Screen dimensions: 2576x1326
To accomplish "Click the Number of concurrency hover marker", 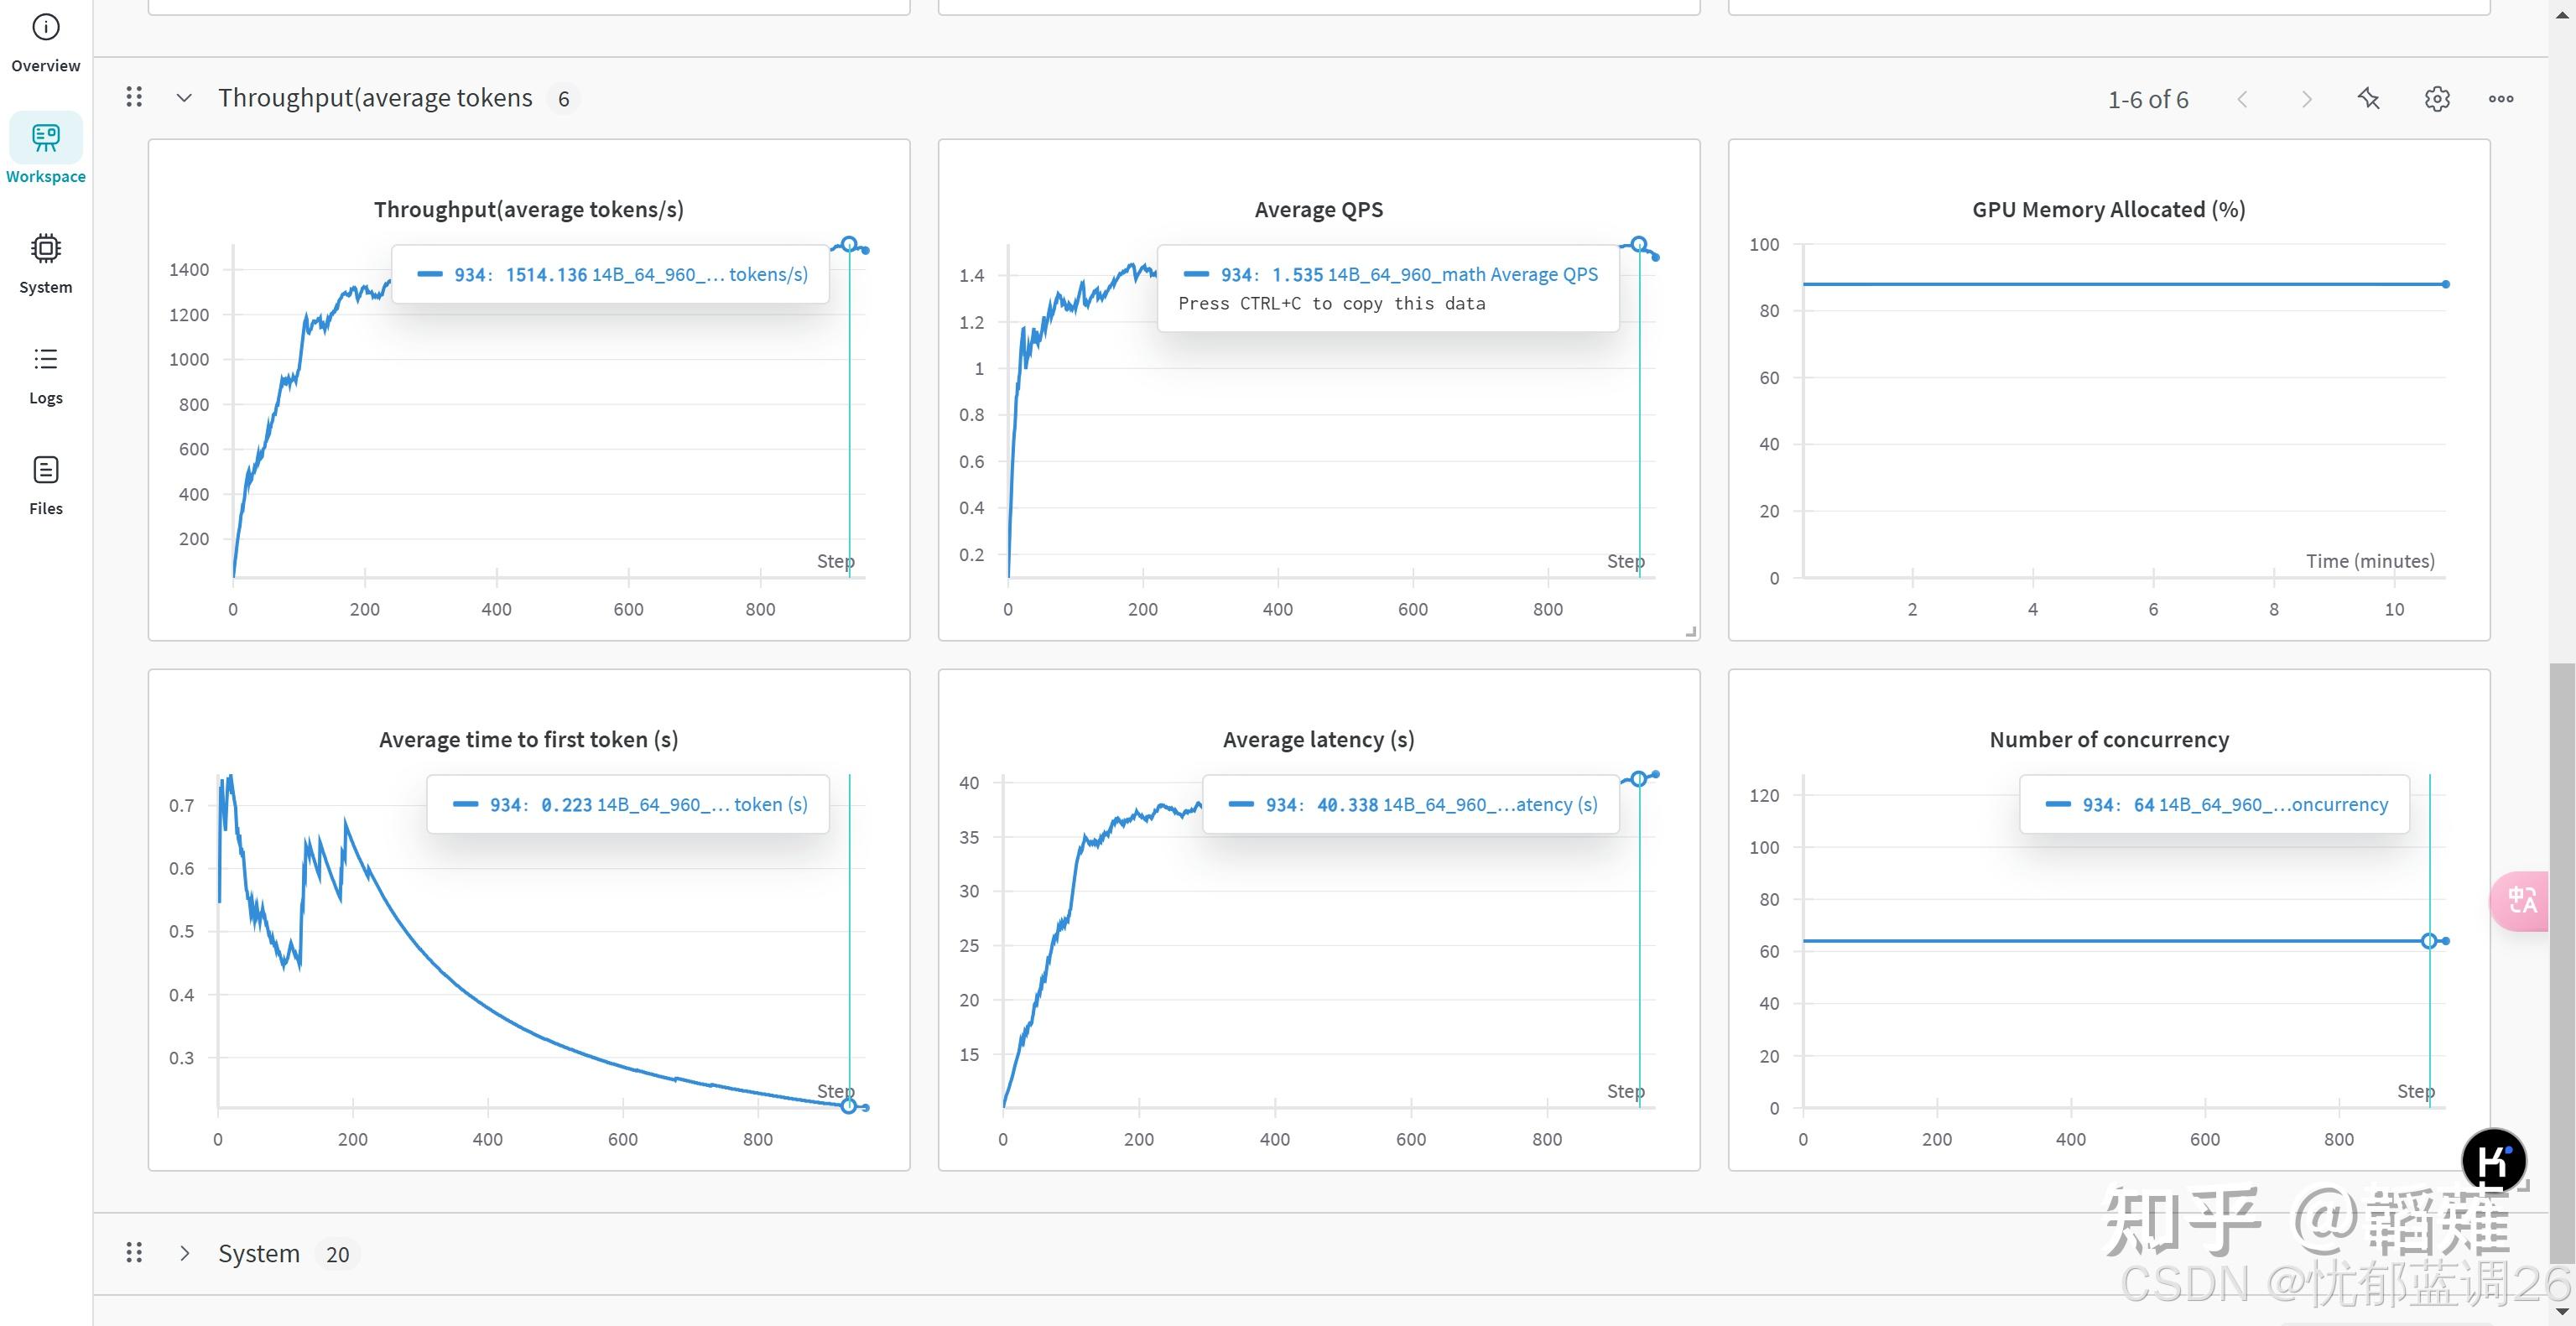I will [x=2429, y=941].
